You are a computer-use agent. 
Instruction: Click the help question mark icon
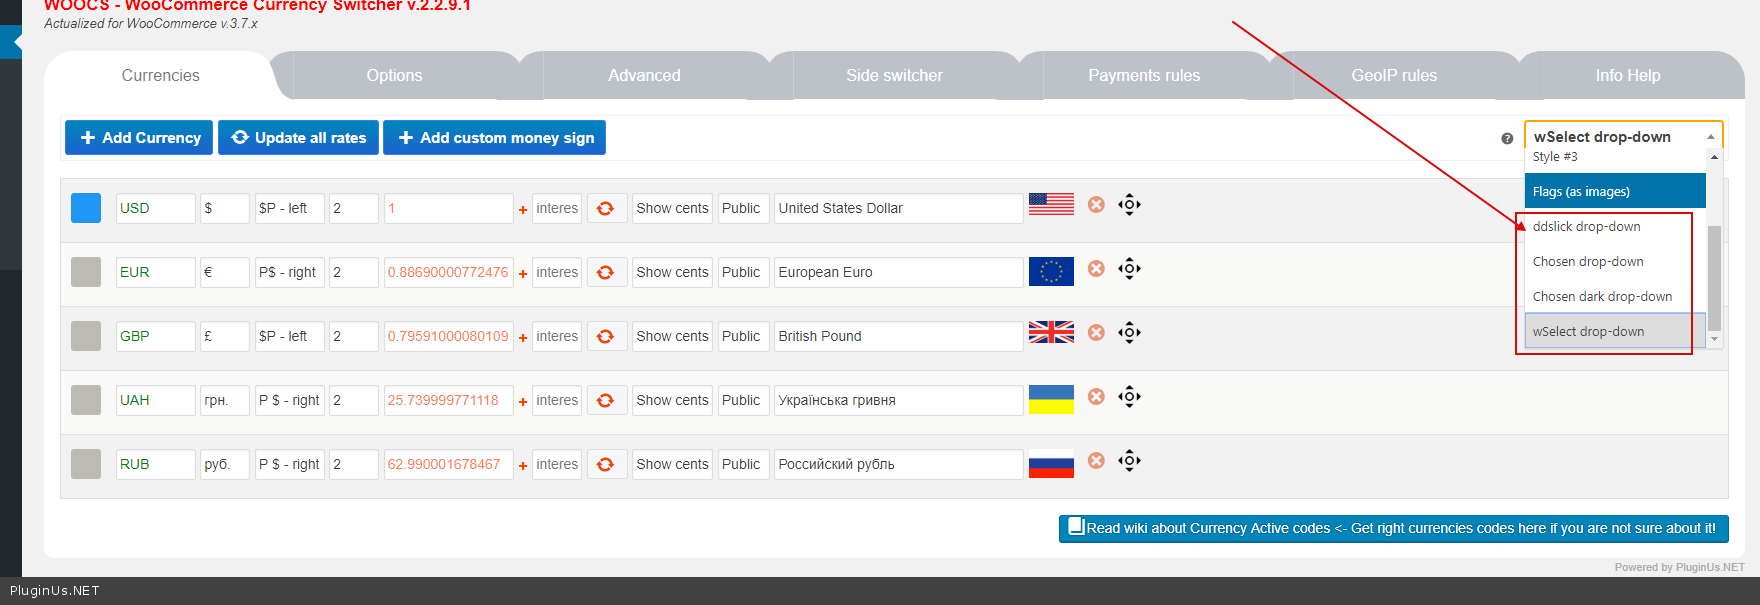1507,139
